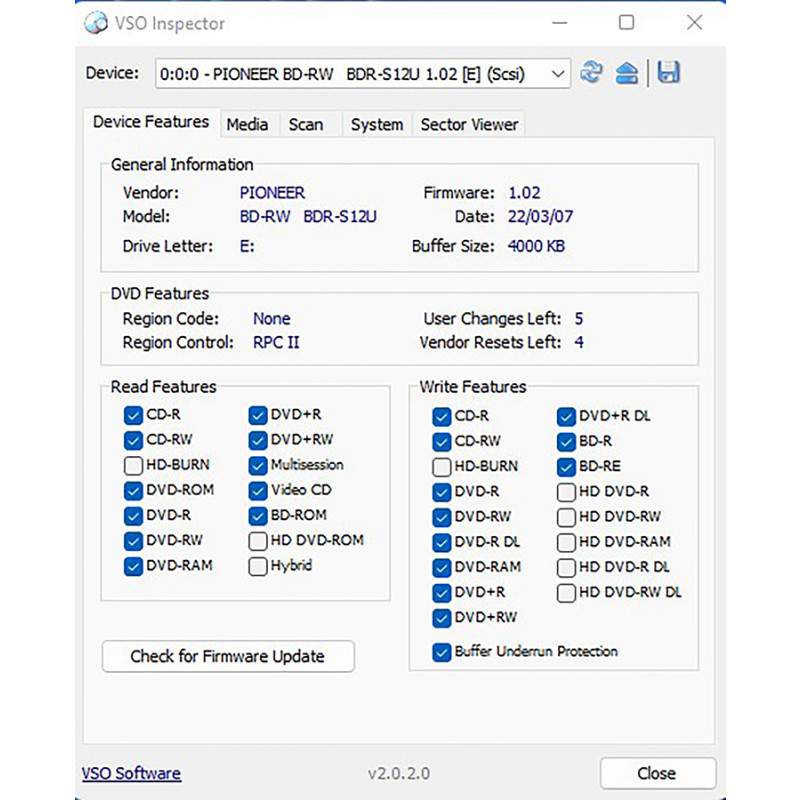Click the RPC II region control value

276,342
